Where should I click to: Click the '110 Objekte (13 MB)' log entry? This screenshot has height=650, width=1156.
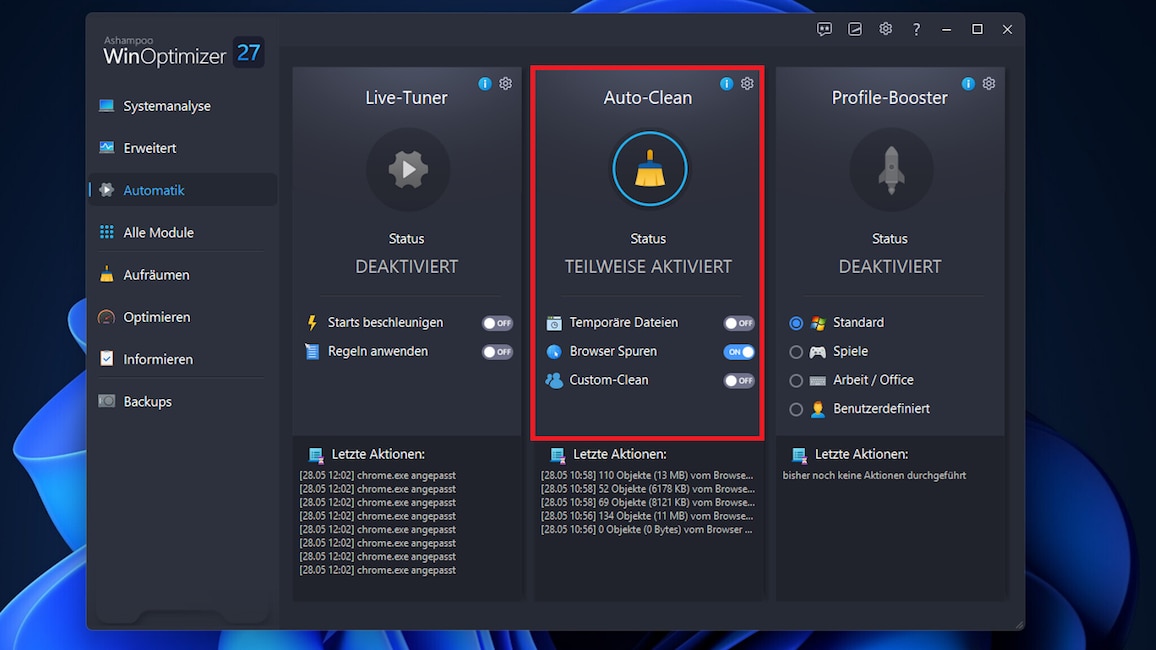click(x=647, y=475)
